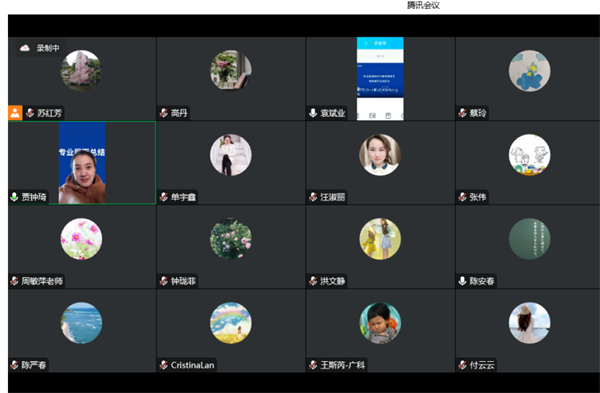This screenshot has width=600, height=393.
Task: Select the ocean avatar of 陈严春
Action: (x=82, y=323)
